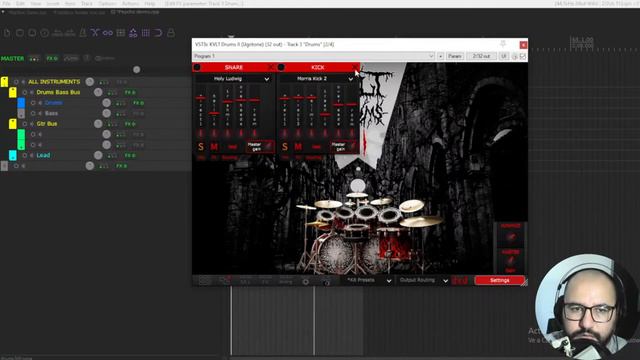The image size is (640, 360).
Task: Open the Morris Kick 2 sample dropdown
Action: (x=318, y=79)
